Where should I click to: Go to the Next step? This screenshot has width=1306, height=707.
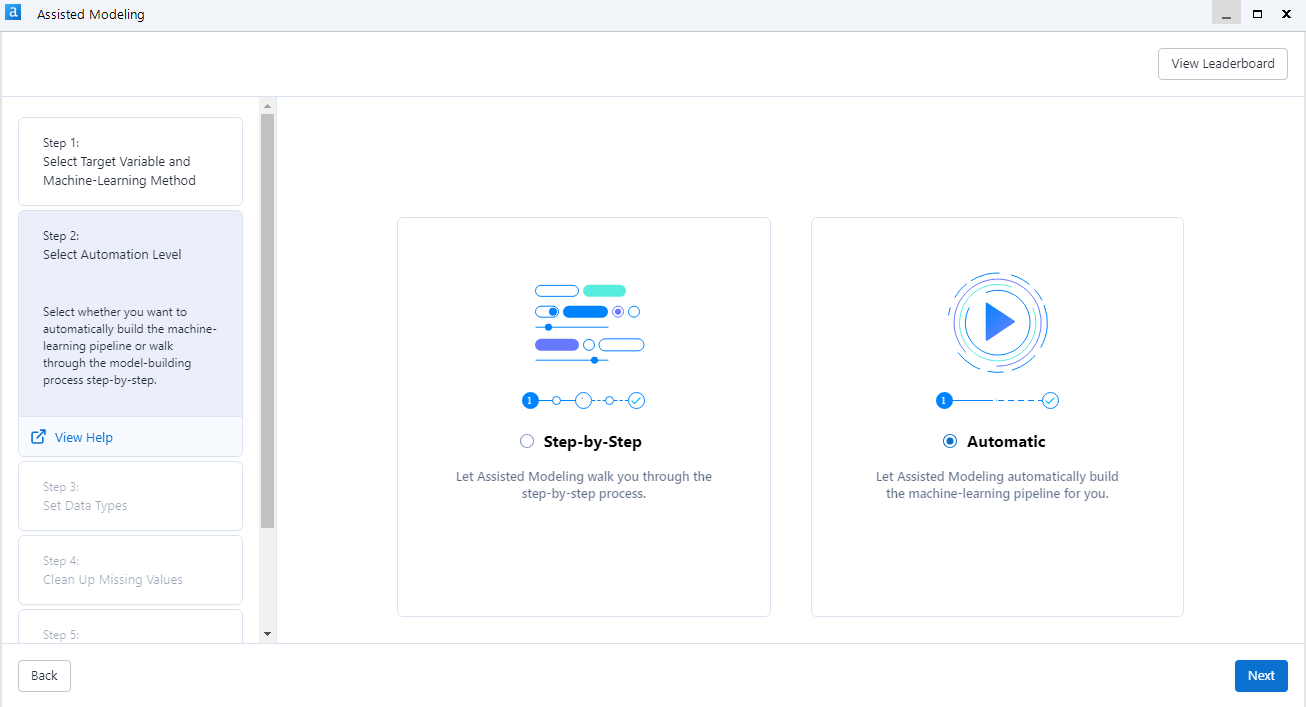(1261, 675)
